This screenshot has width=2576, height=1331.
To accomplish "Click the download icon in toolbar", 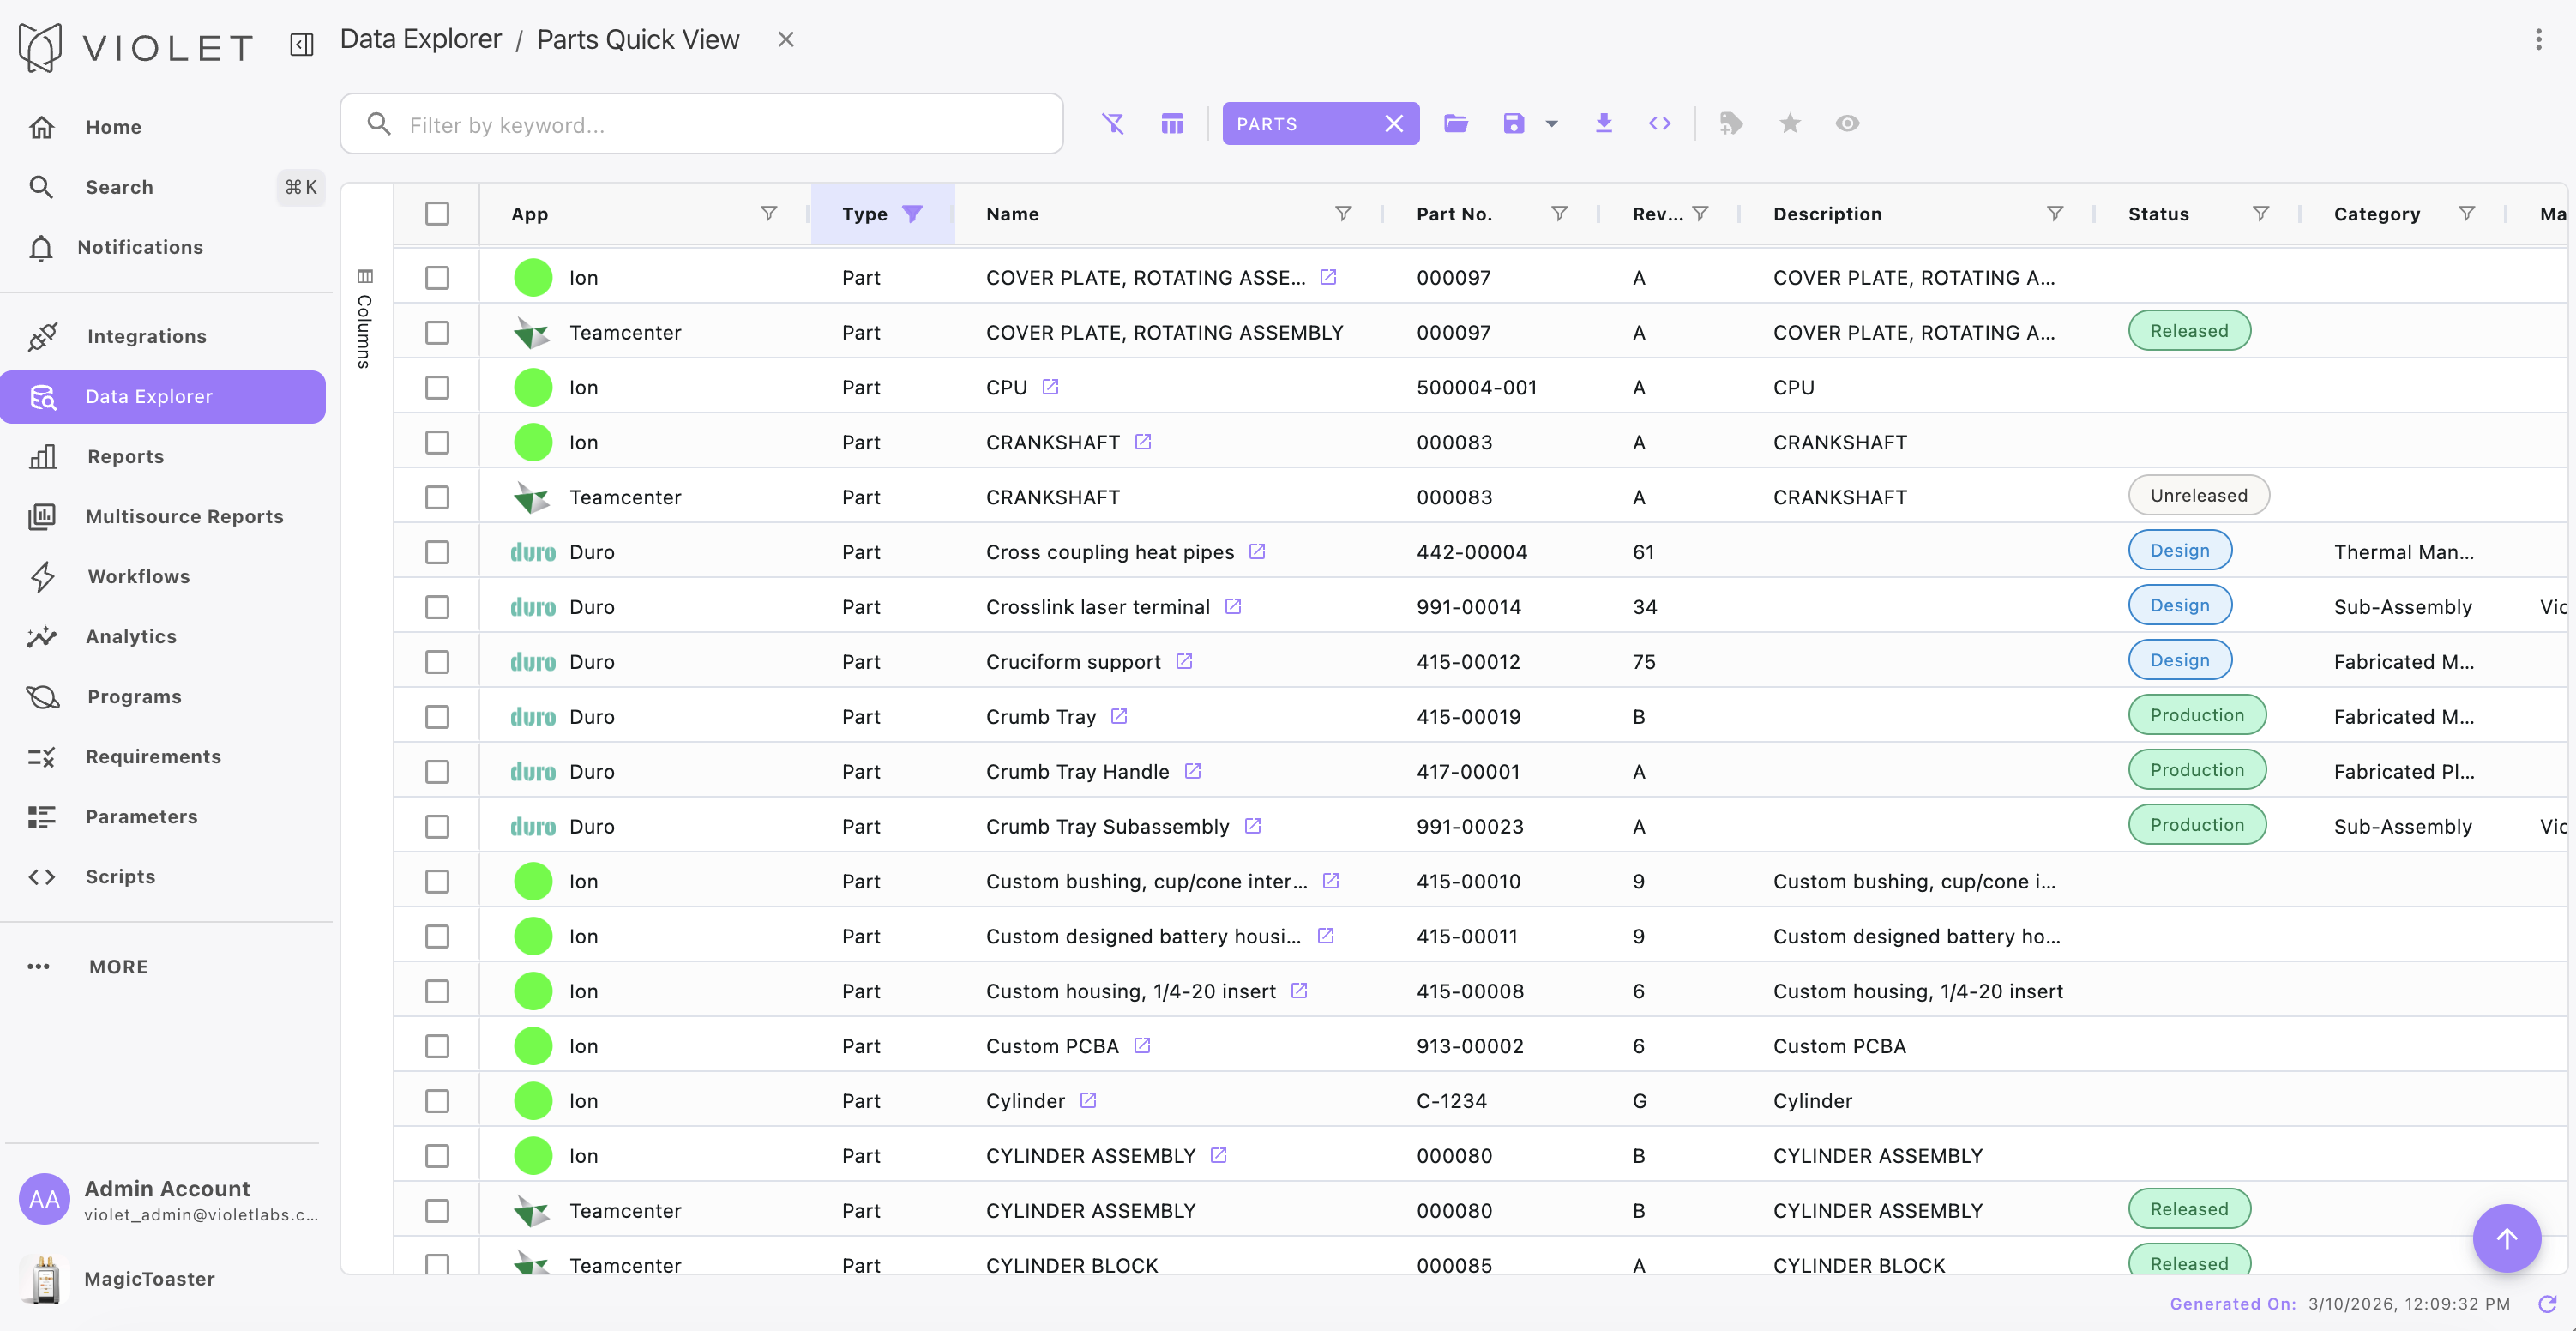I will [x=1603, y=124].
